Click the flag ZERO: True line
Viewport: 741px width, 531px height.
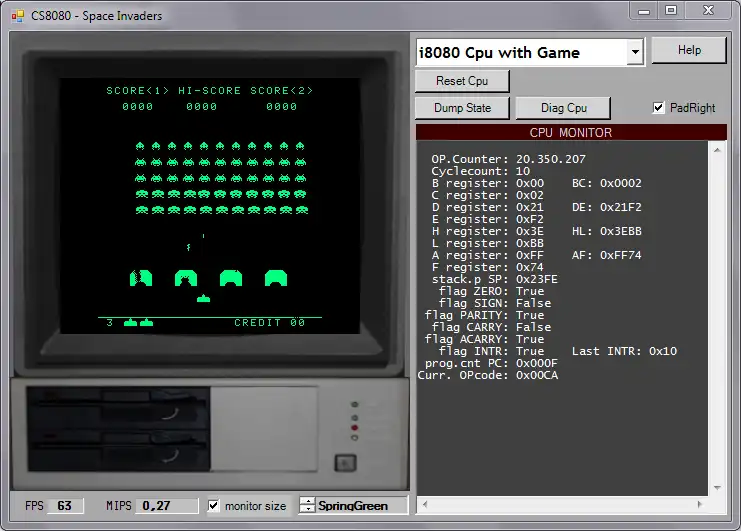click(491, 291)
